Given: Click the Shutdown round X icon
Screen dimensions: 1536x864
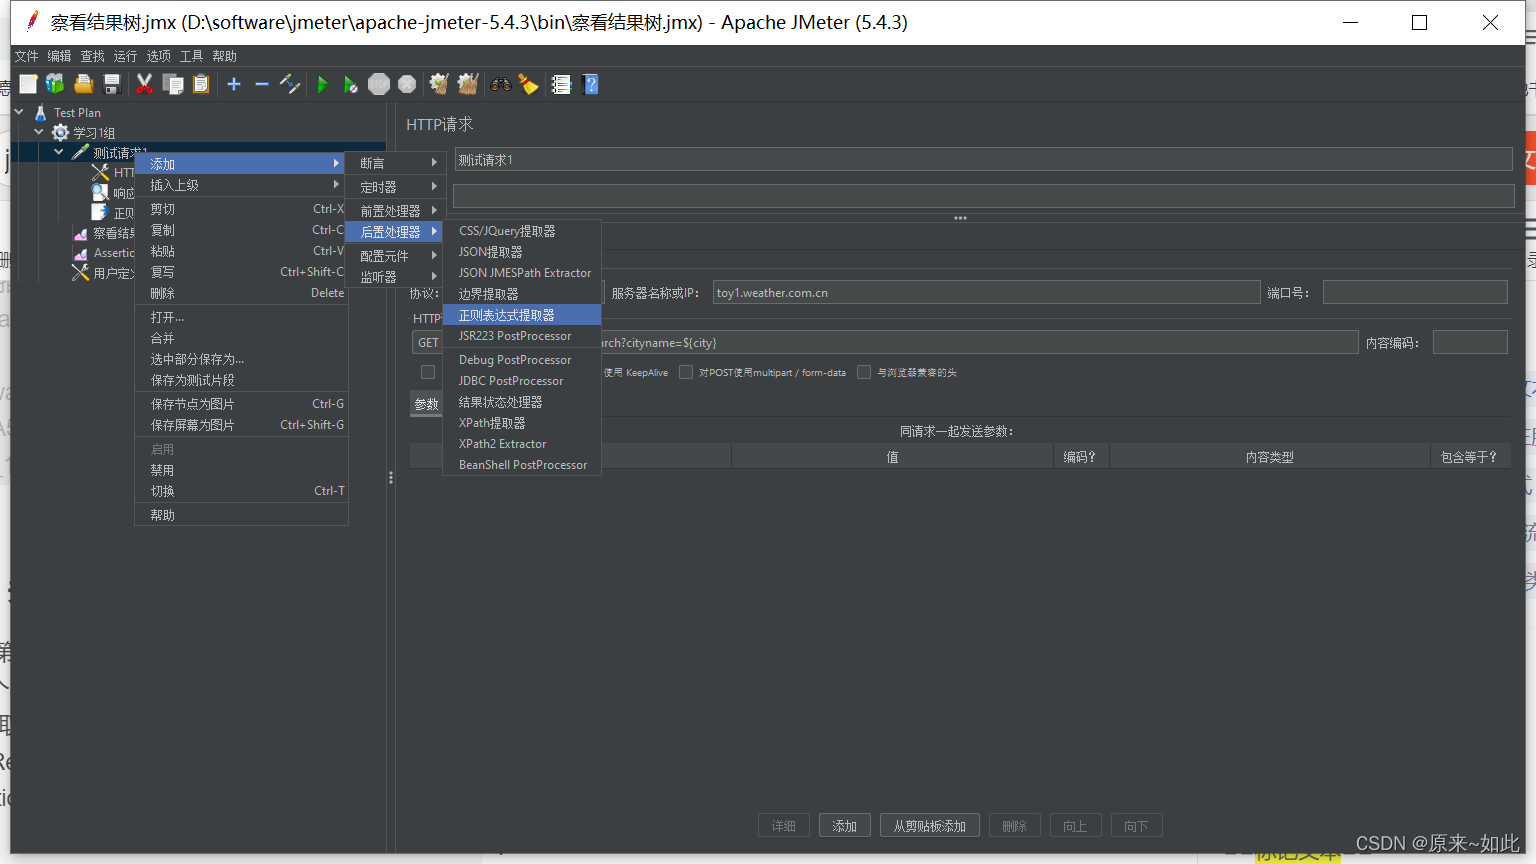Looking at the screenshot, I should pyautogui.click(x=407, y=85).
